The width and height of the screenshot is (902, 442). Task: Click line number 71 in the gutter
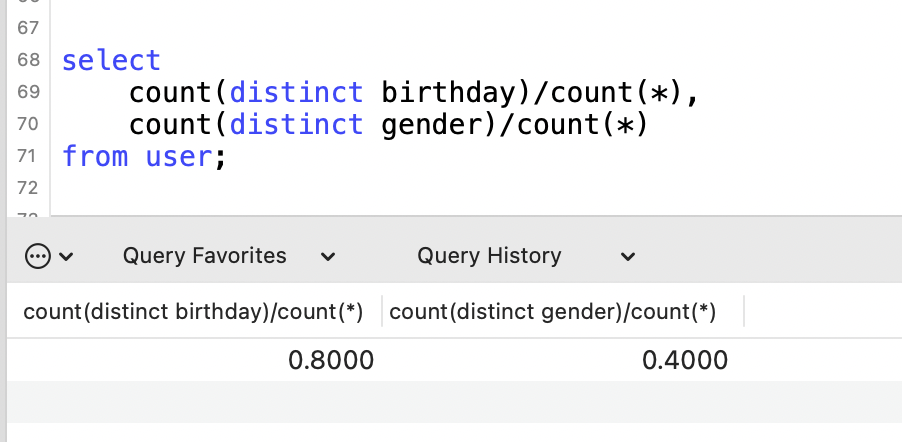[28, 155]
